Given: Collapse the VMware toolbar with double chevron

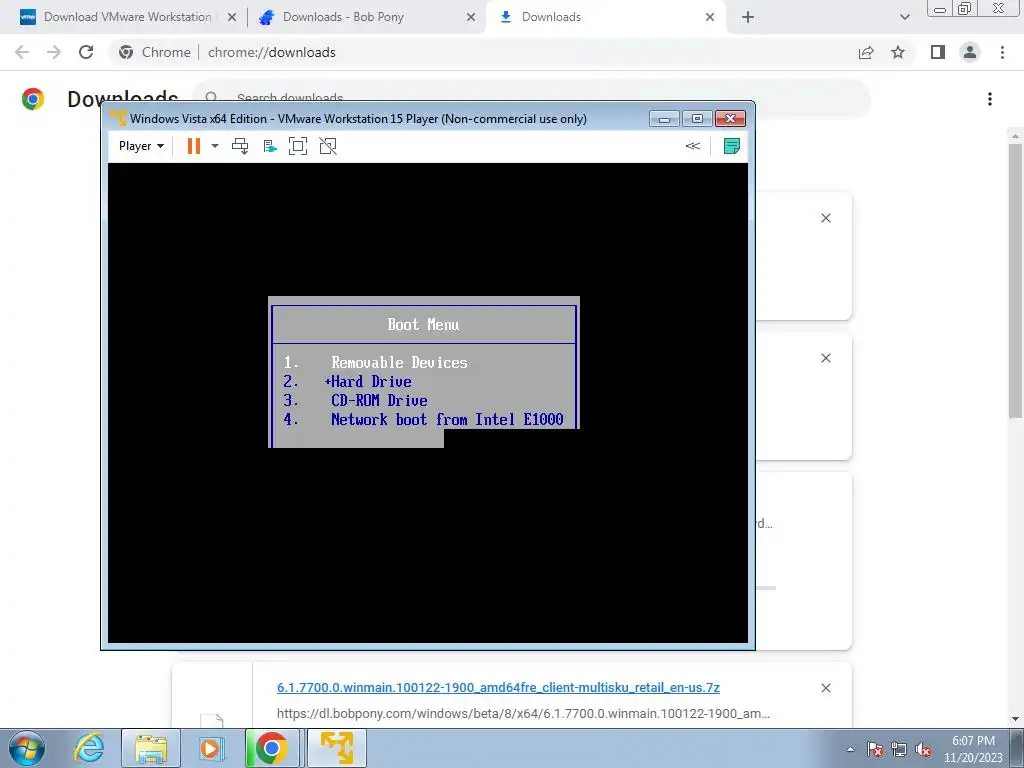Looking at the screenshot, I should [x=693, y=146].
